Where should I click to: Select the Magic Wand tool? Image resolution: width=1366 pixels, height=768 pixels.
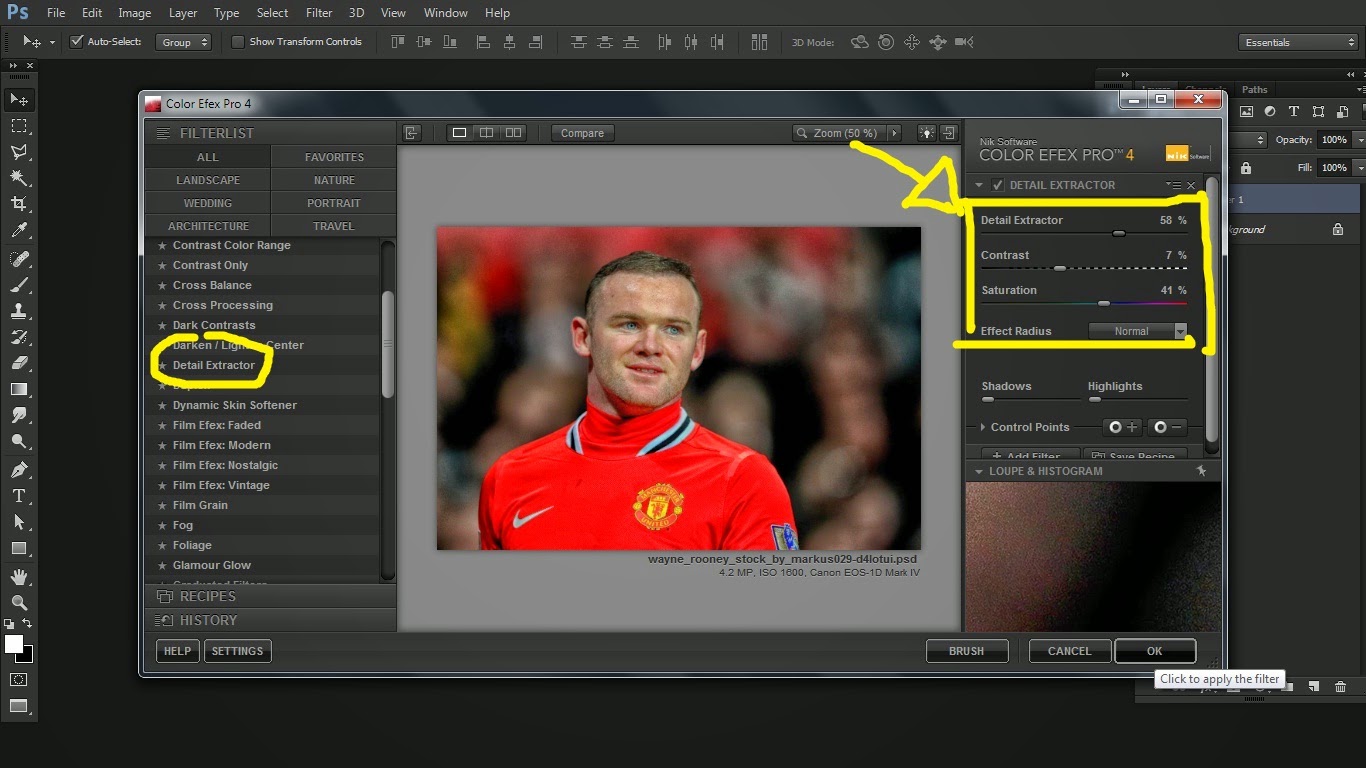(19, 178)
